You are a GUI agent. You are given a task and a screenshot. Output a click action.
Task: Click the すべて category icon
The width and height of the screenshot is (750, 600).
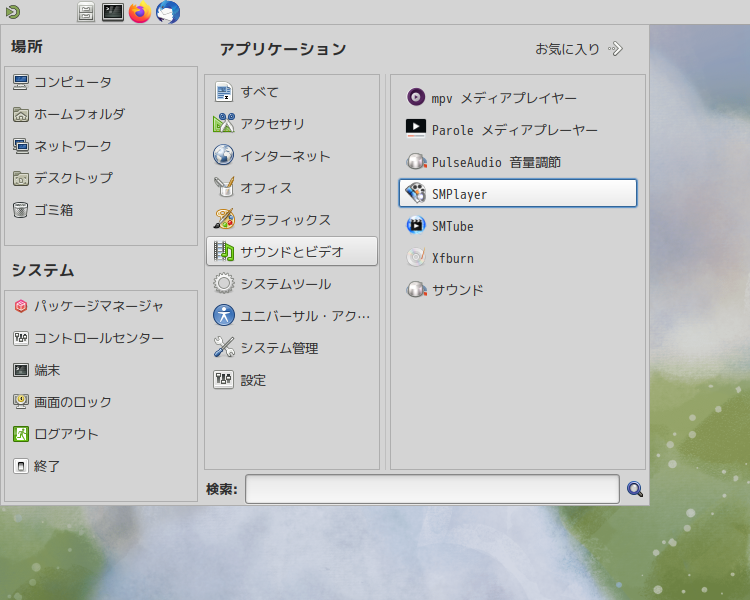coord(223,91)
